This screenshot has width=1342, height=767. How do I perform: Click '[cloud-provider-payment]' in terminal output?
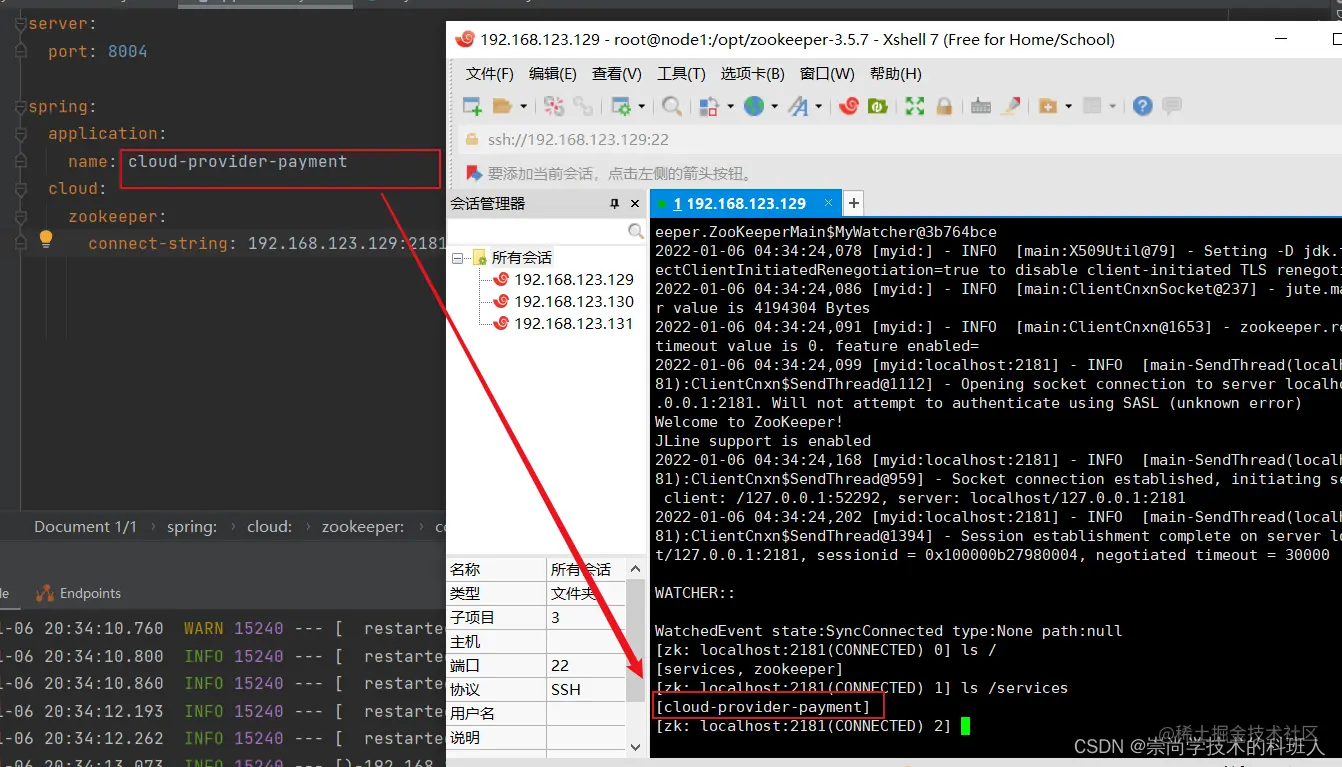763,707
